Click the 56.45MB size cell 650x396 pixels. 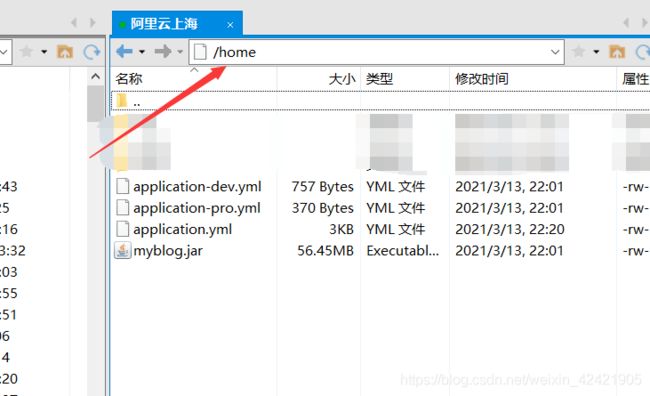click(325, 251)
